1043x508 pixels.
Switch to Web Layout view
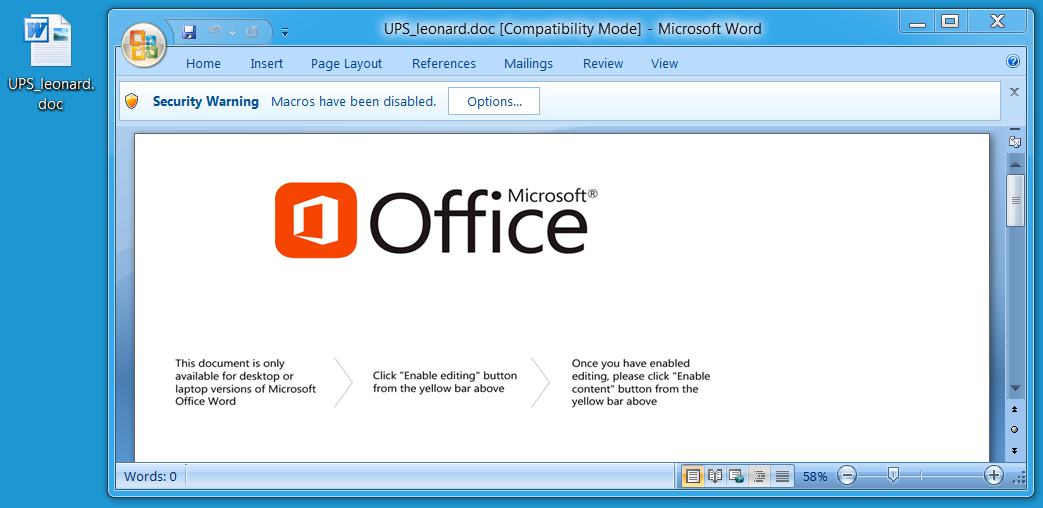click(737, 476)
